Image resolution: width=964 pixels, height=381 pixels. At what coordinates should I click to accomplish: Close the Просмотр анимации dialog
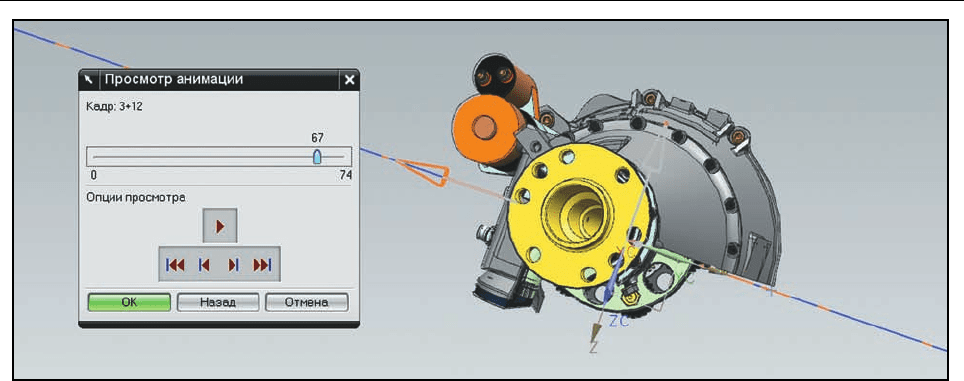349,80
